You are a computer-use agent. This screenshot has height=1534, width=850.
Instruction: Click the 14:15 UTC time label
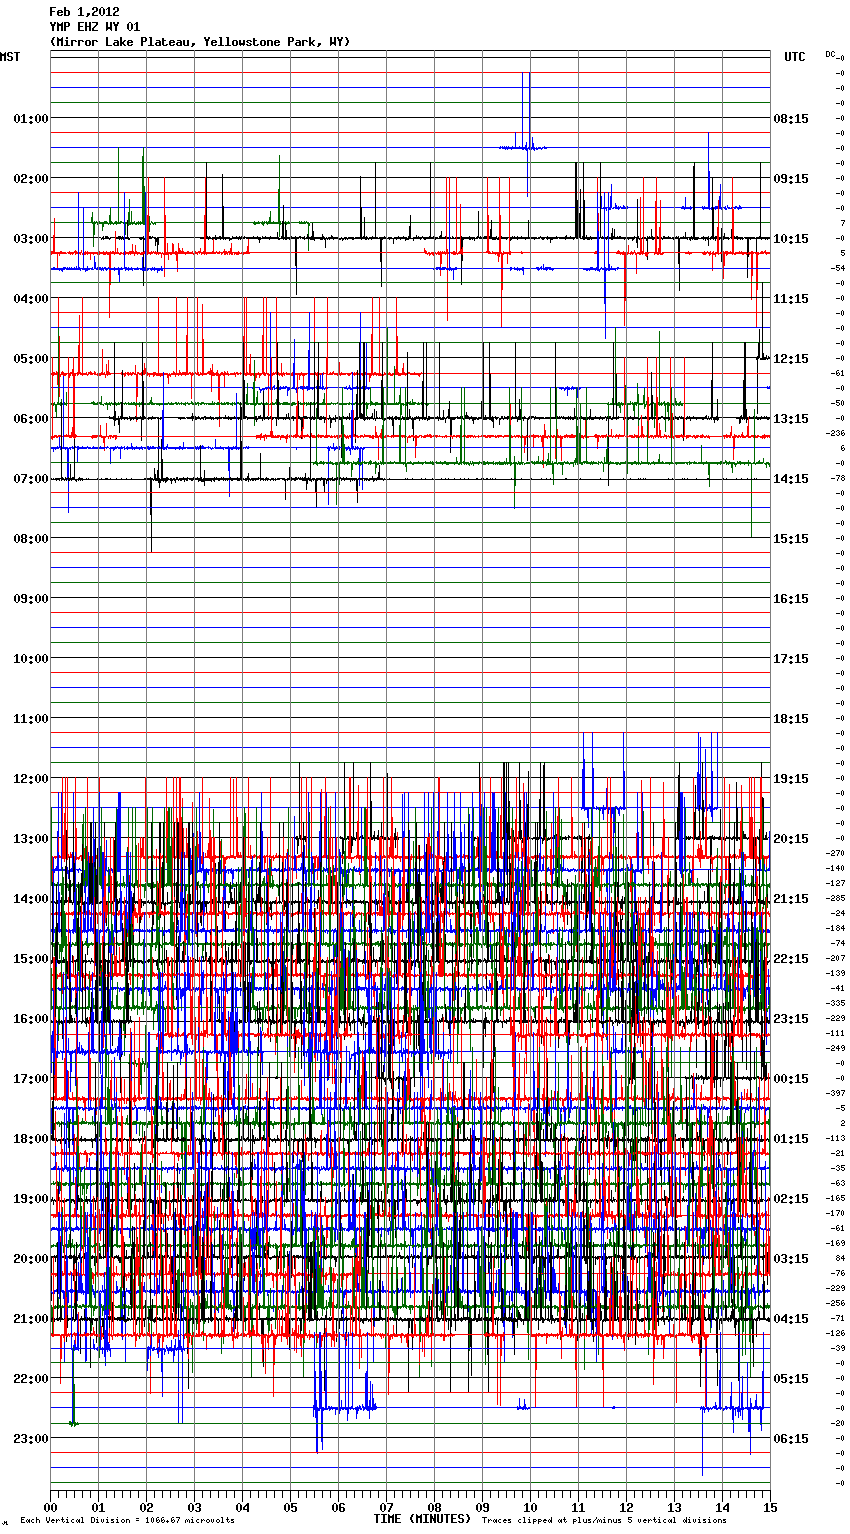point(791,479)
